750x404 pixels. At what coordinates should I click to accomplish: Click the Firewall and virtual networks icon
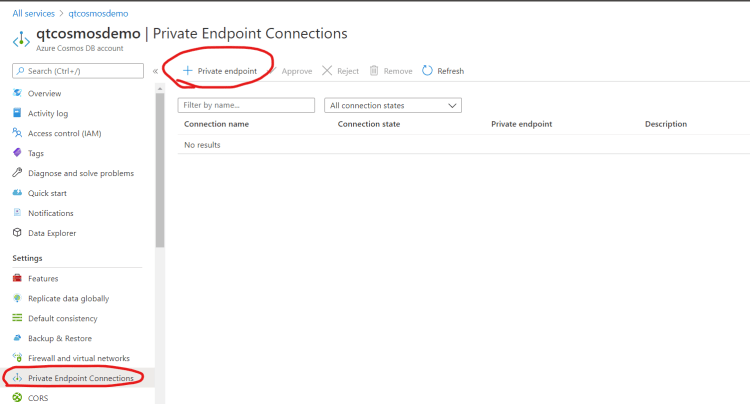(17, 358)
